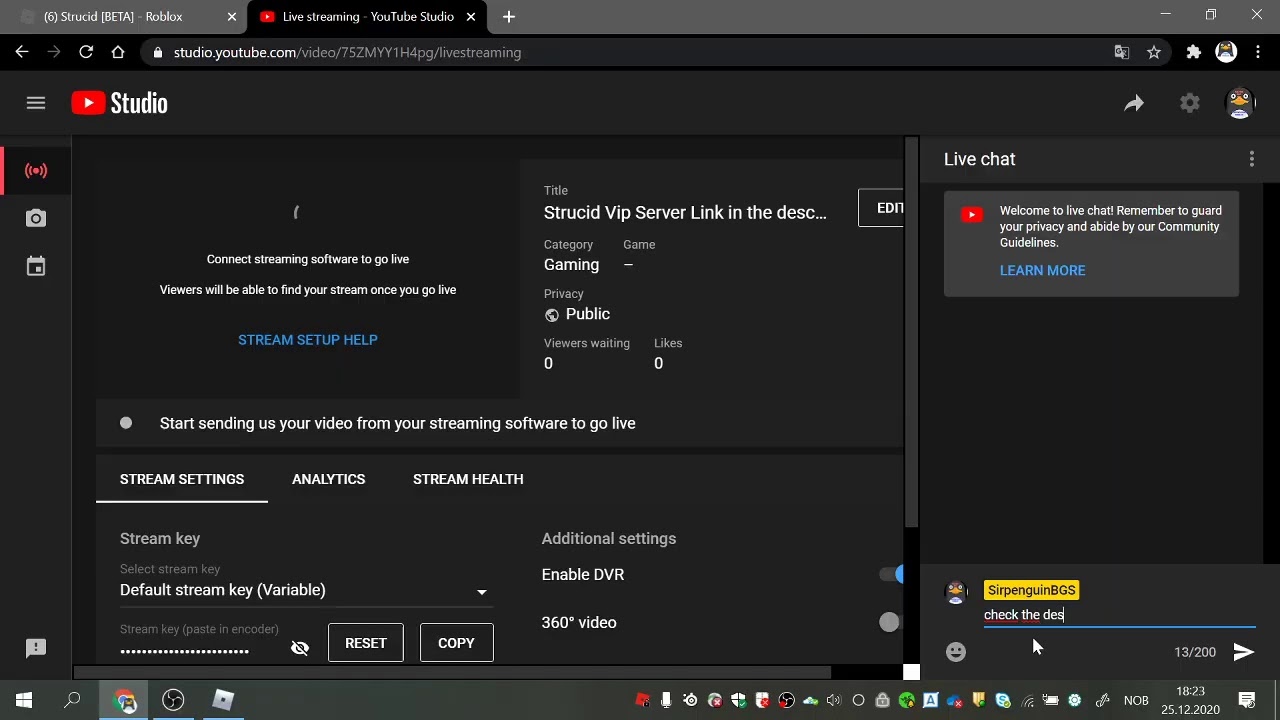Switch to the Analytics tab
Screen dimensions: 1280x720
click(328, 479)
